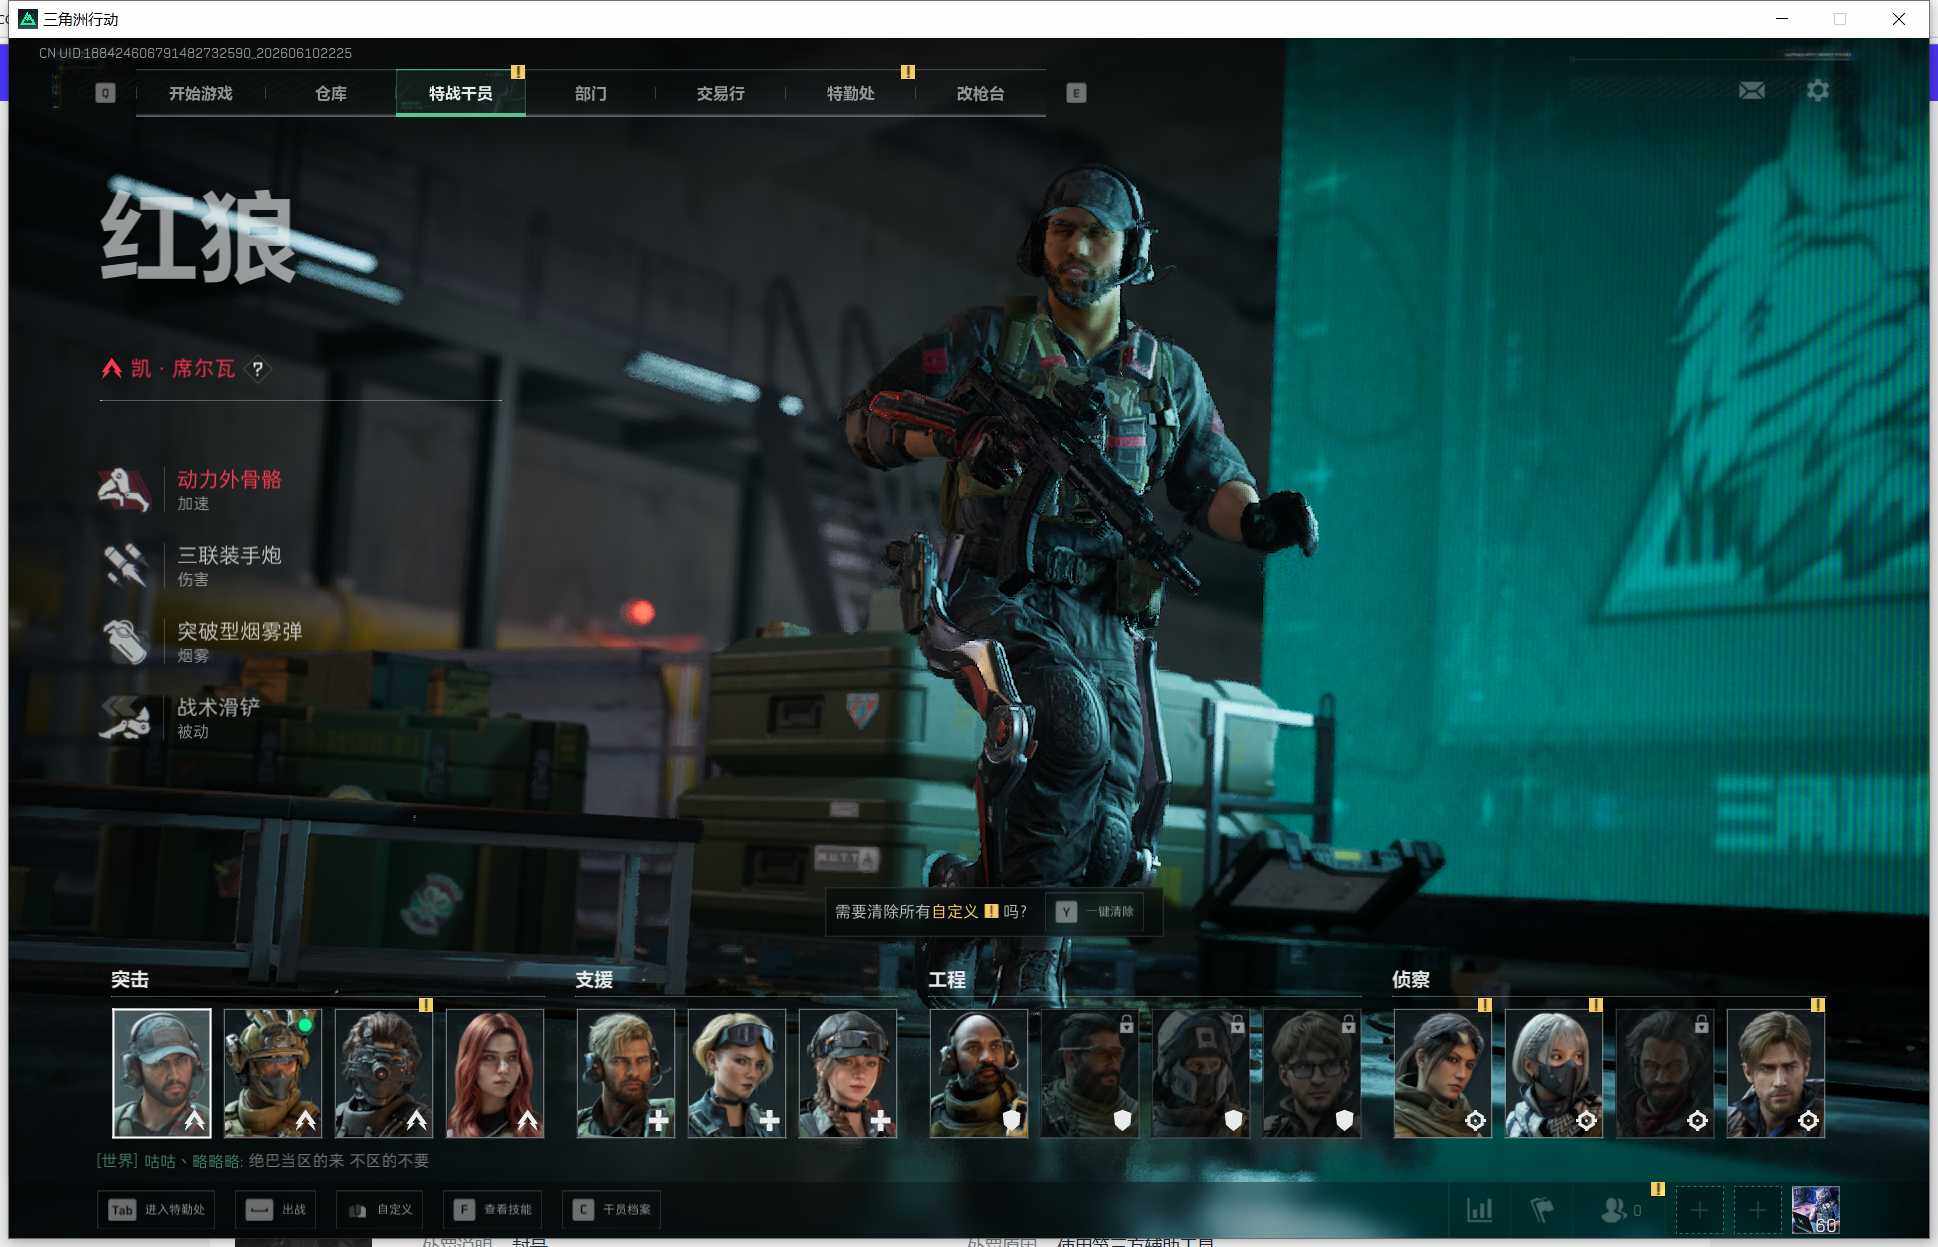Go to the 部门 tab
1938x1247 pixels.
(590, 93)
